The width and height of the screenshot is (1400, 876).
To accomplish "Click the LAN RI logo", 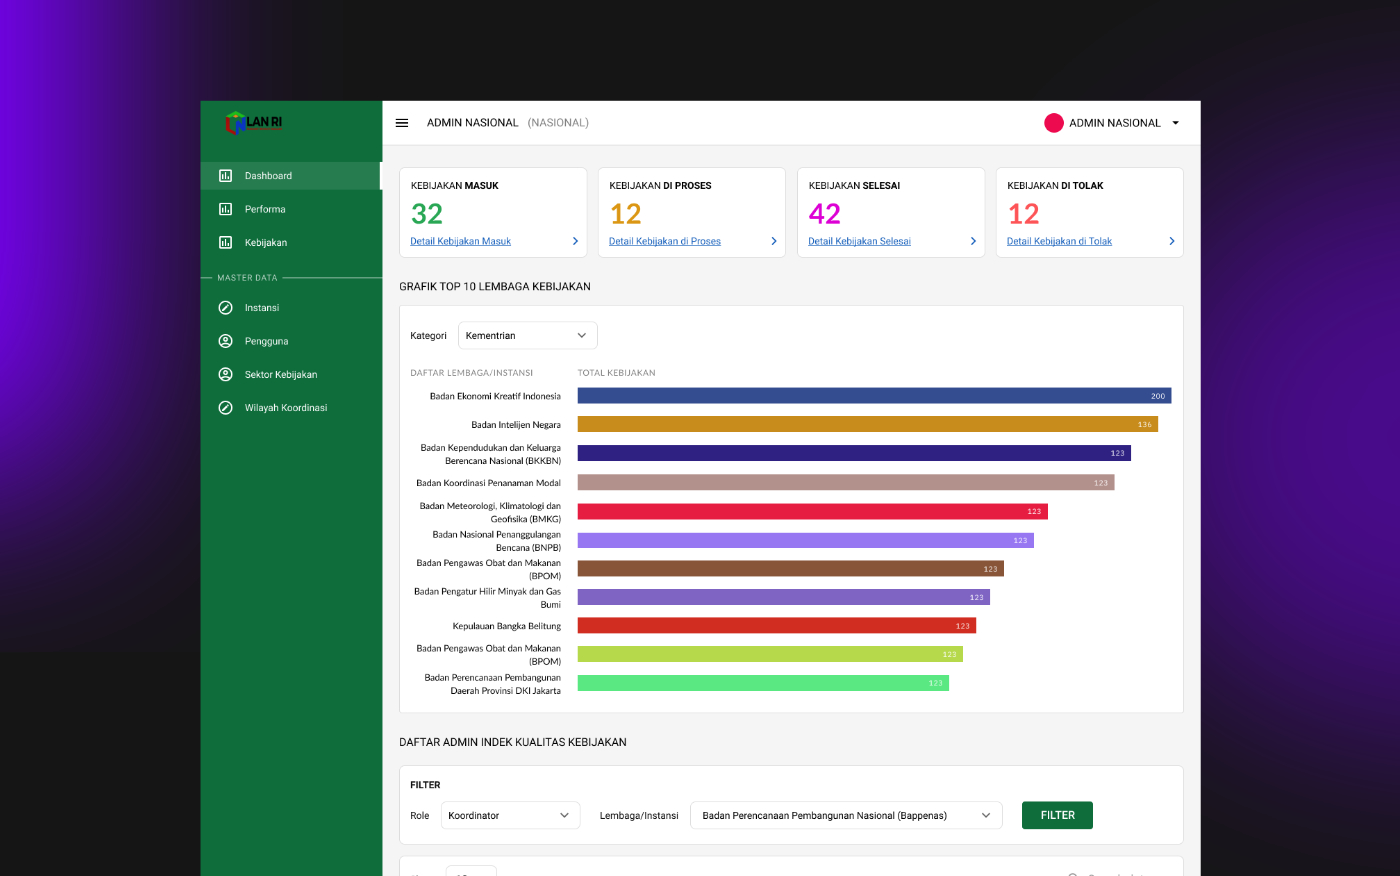I will click(254, 123).
